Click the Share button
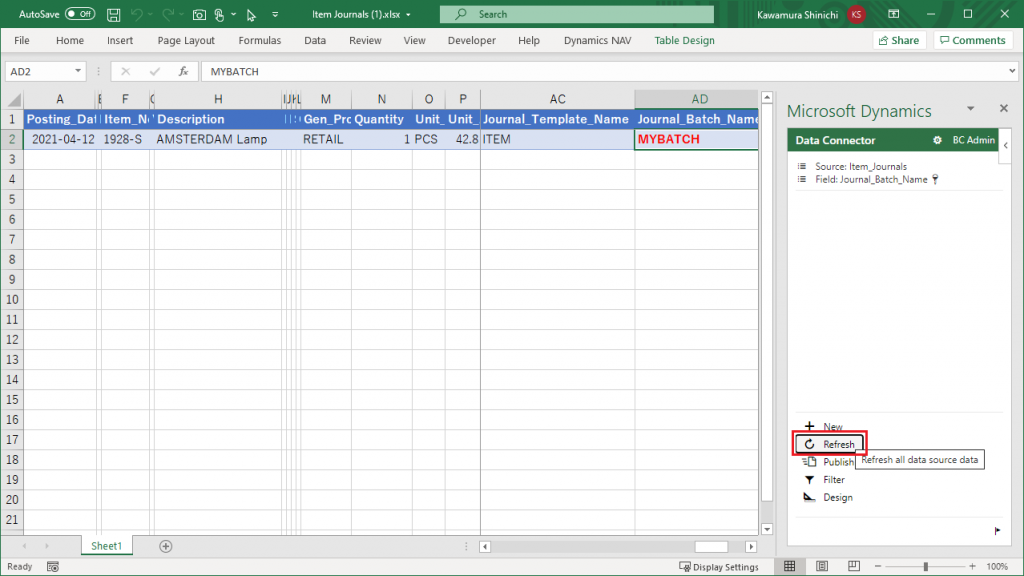Viewport: 1024px width, 576px height. (x=899, y=41)
